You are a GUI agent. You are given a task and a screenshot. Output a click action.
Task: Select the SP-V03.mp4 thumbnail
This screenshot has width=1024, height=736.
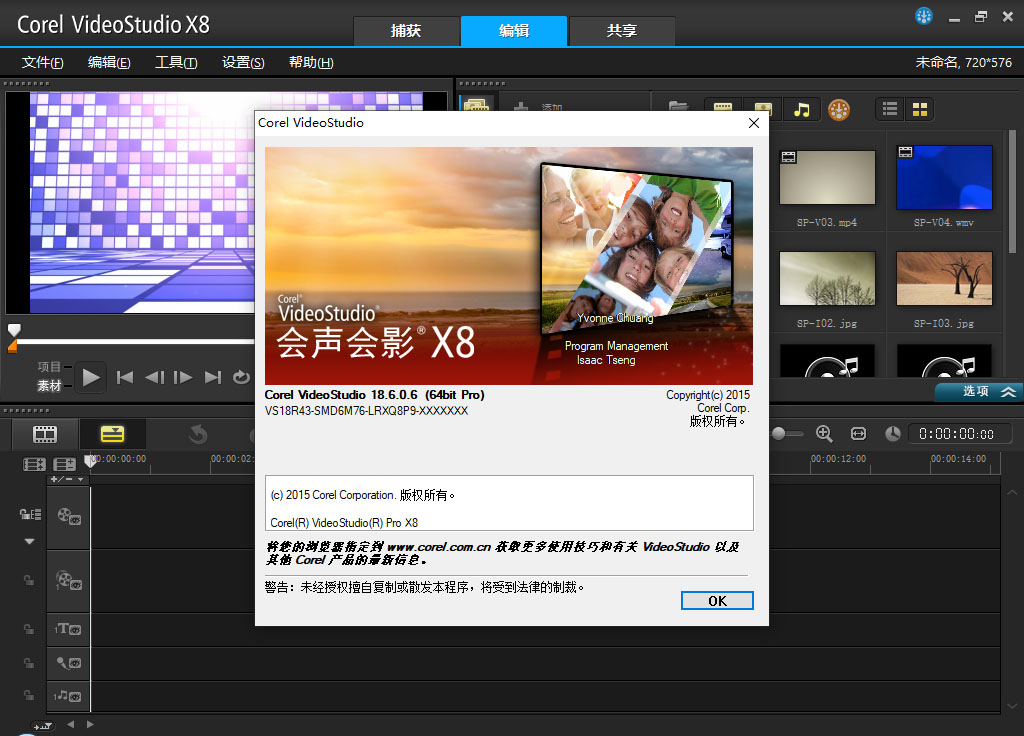[827, 178]
